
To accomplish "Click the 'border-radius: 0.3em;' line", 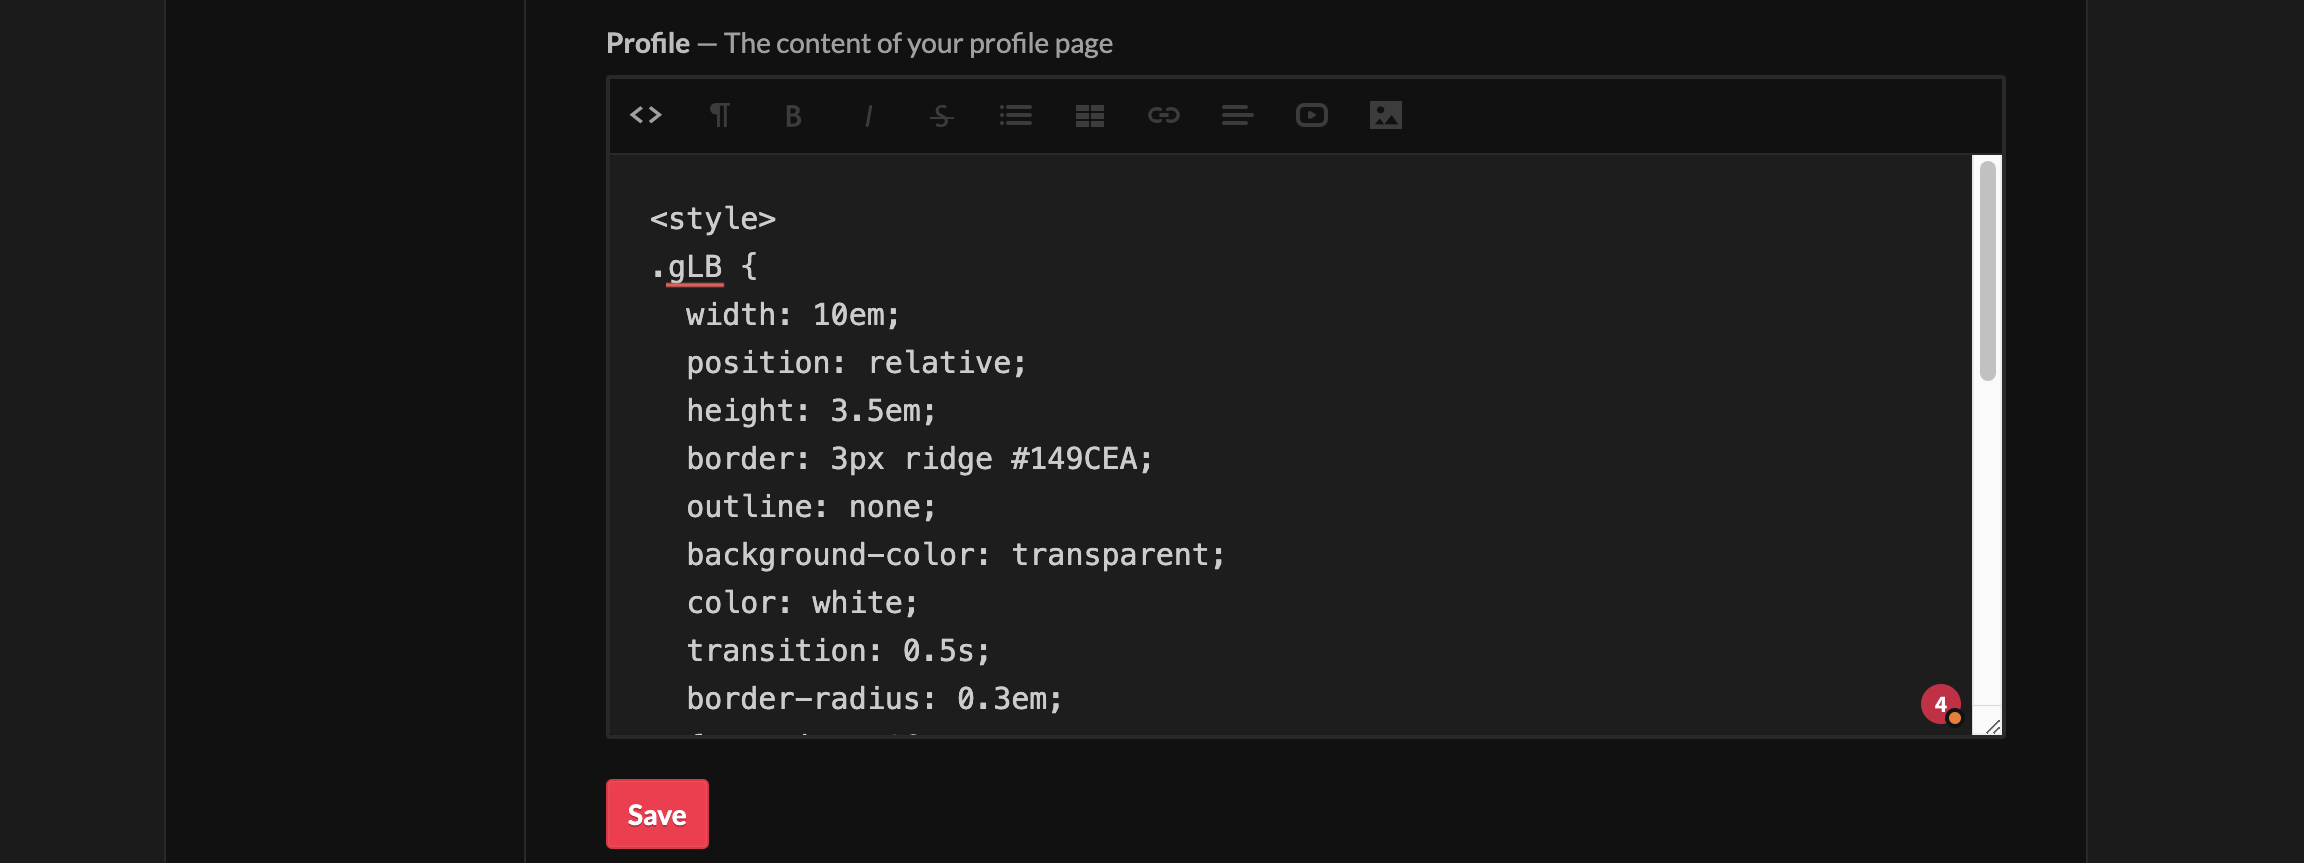I will [874, 699].
